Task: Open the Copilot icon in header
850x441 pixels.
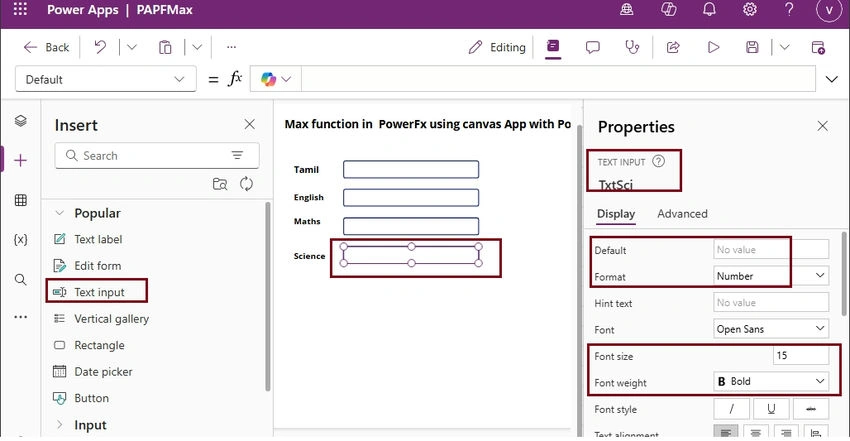Action: [668, 9]
